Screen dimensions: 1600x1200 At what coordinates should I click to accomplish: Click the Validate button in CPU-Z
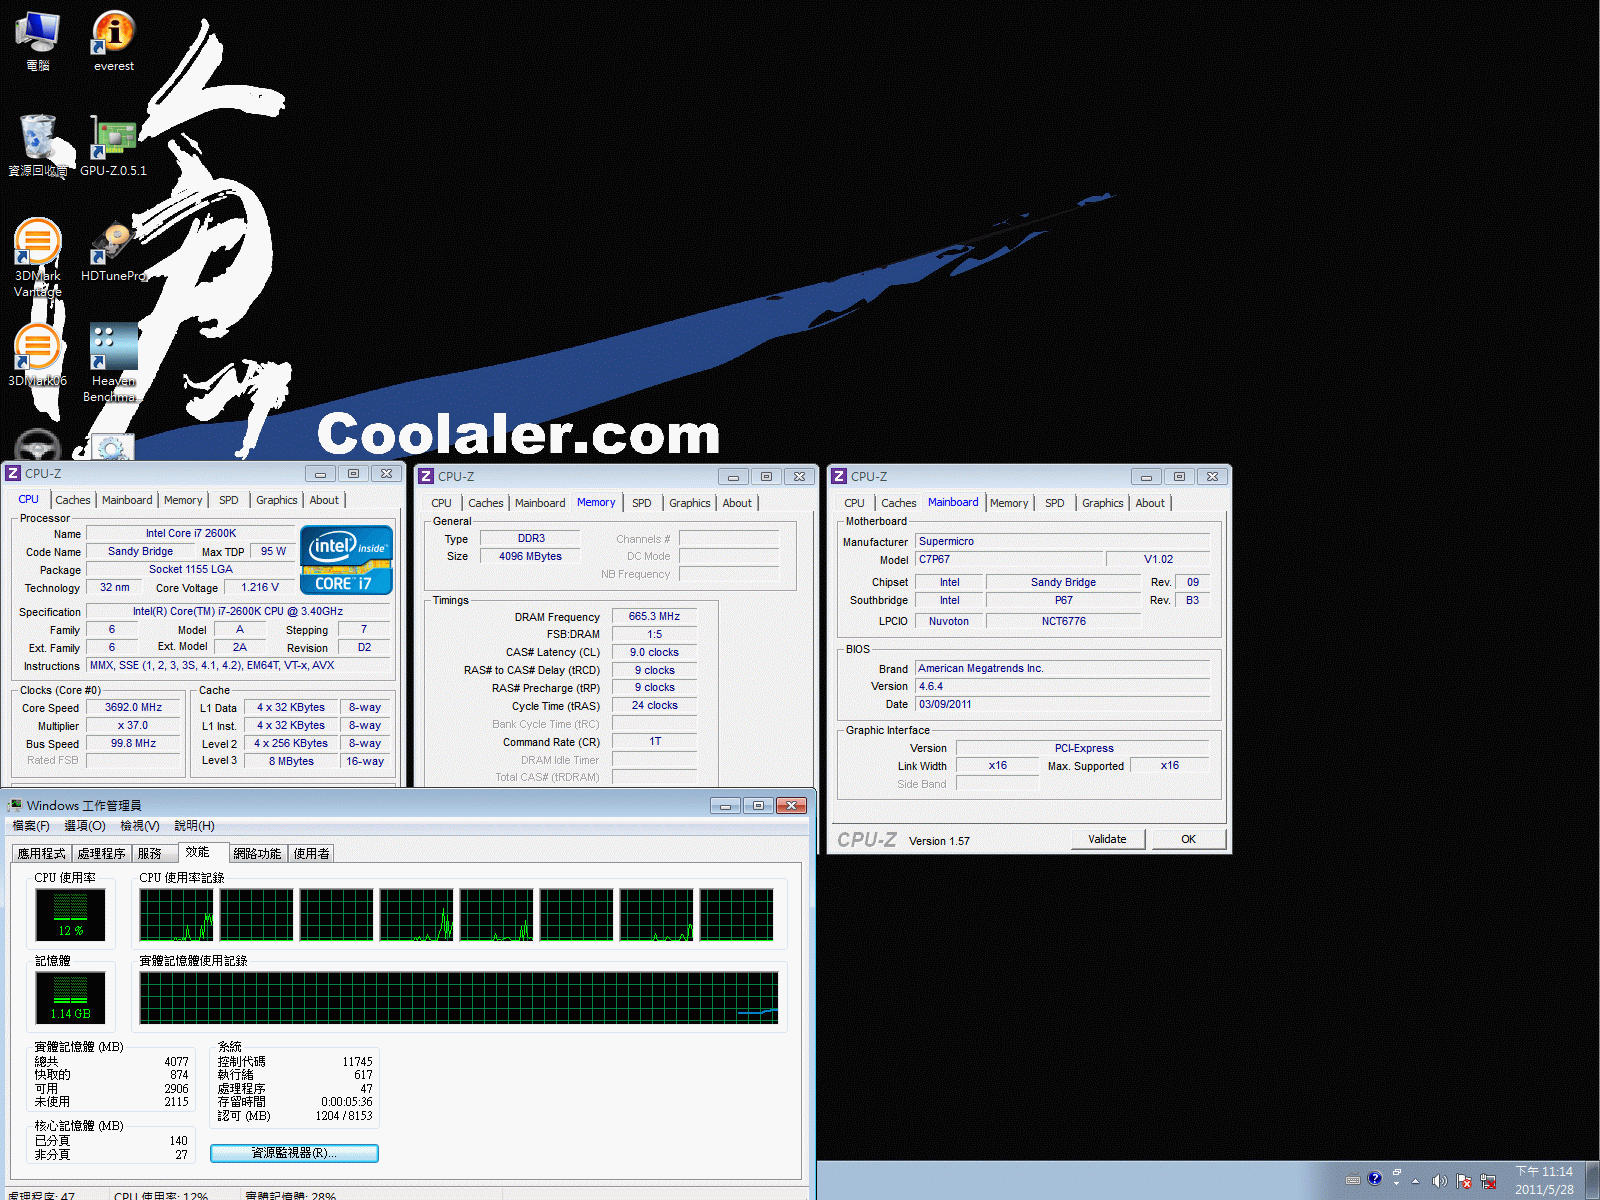(1107, 839)
